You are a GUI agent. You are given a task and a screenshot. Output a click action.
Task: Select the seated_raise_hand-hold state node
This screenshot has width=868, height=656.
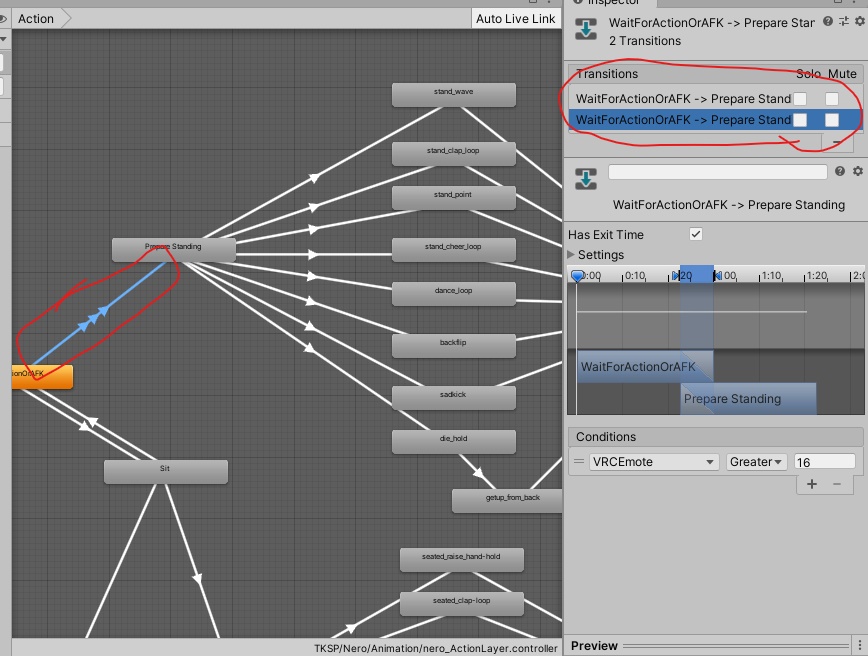tap(461, 560)
